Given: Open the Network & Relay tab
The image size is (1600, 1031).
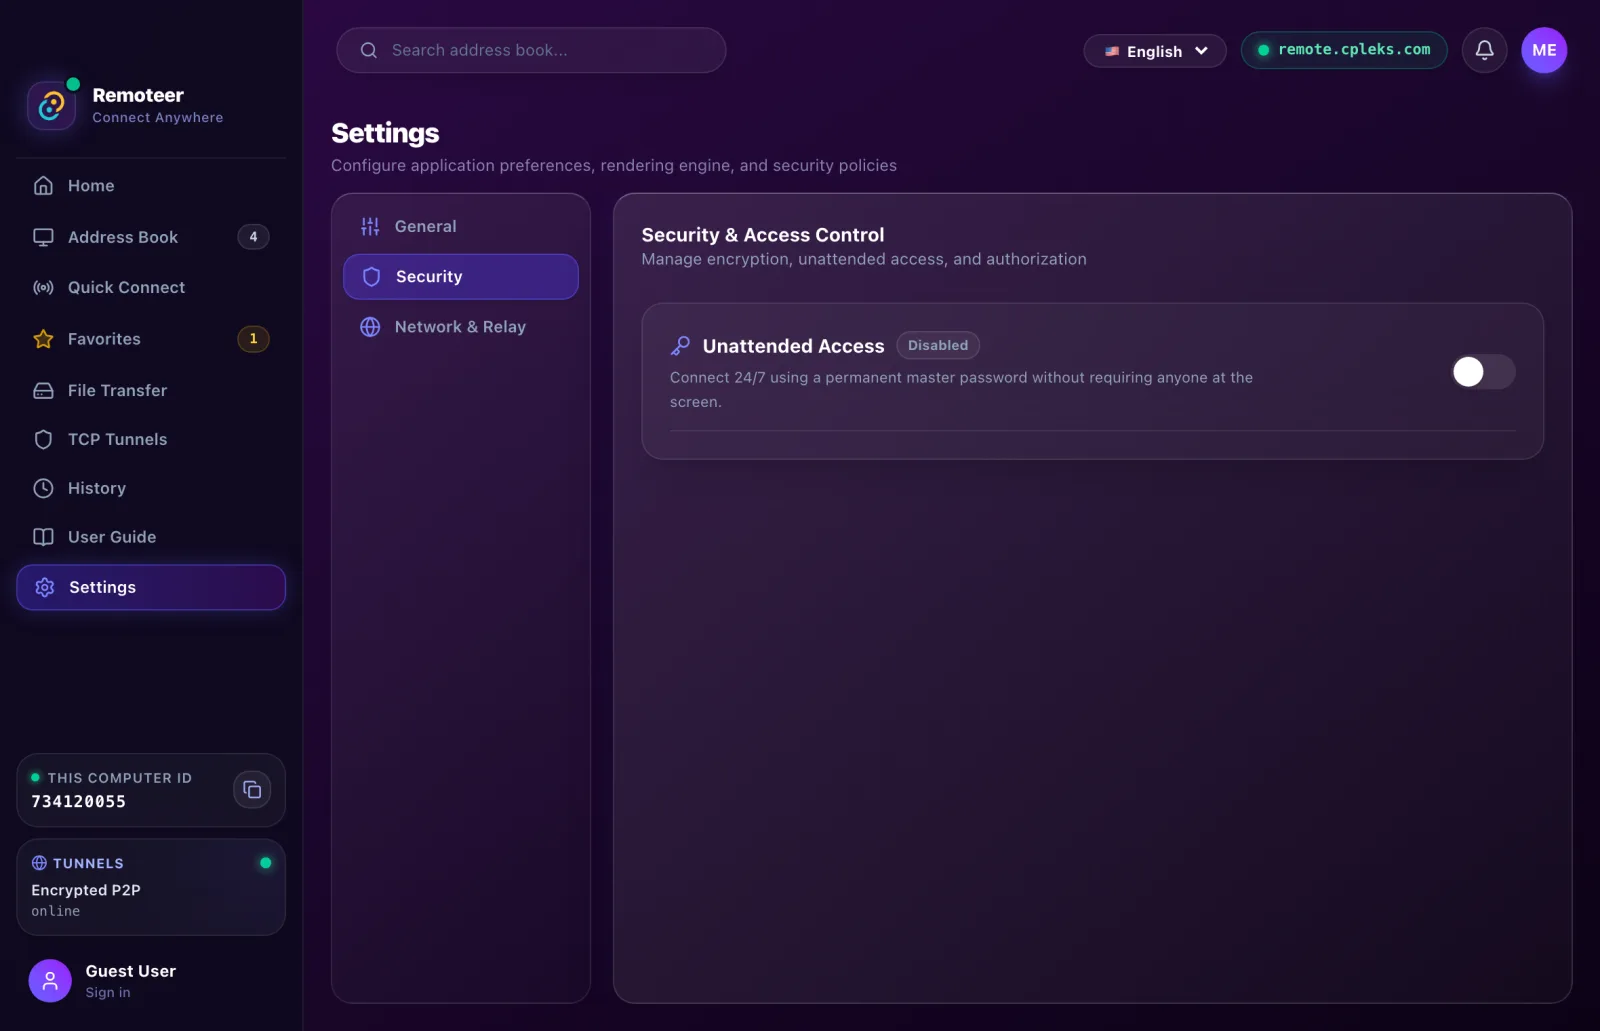Looking at the screenshot, I should pos(461,327).
